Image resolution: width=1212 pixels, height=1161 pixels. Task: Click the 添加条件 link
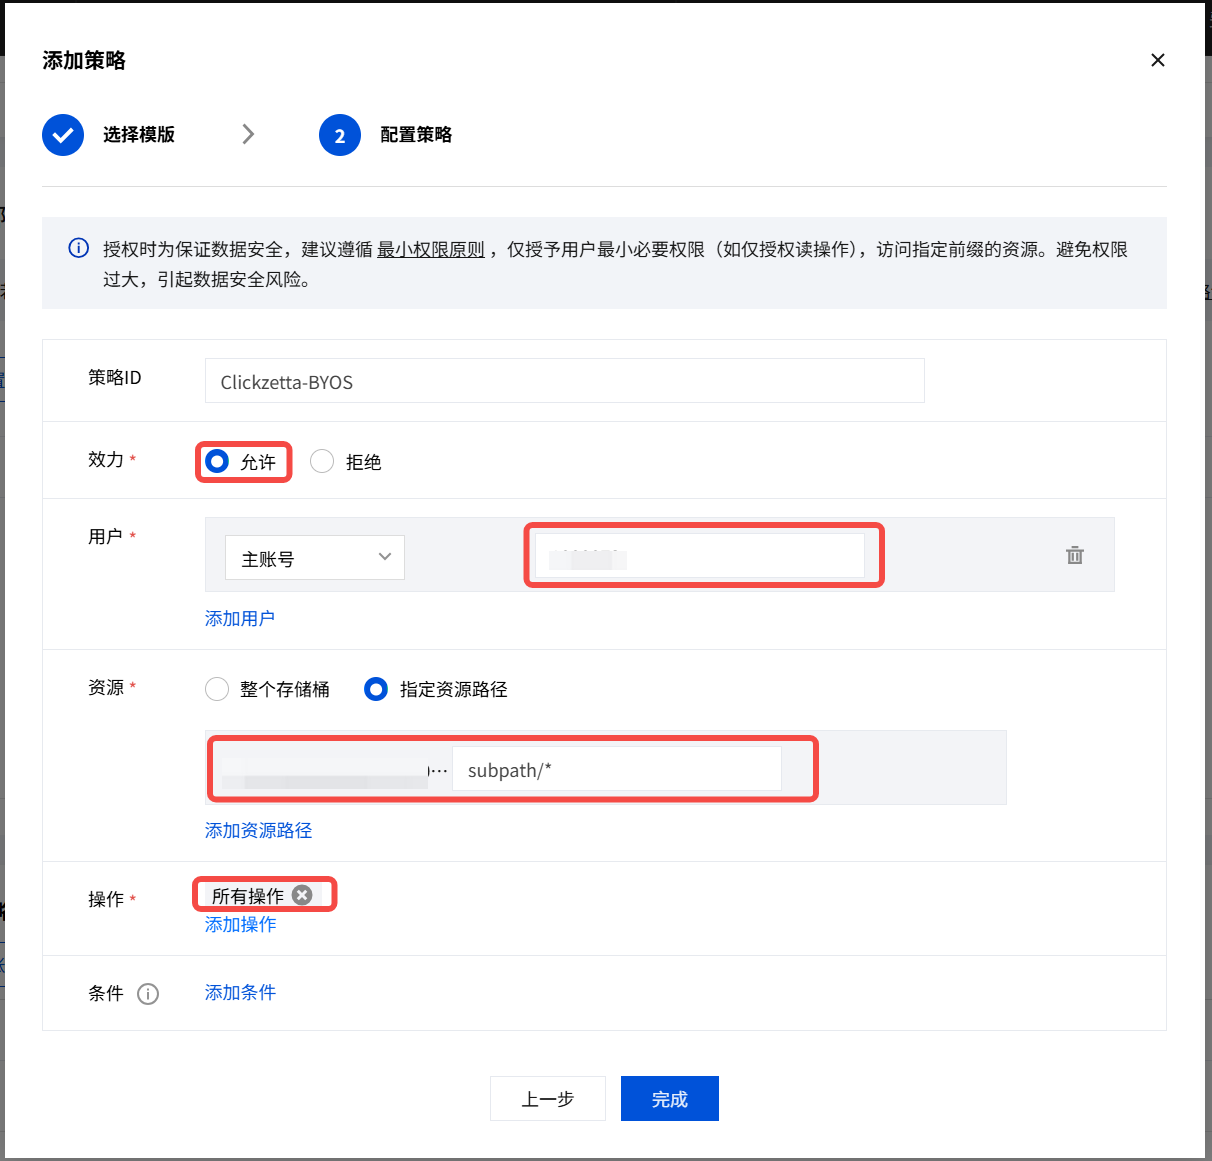(240, 993)
